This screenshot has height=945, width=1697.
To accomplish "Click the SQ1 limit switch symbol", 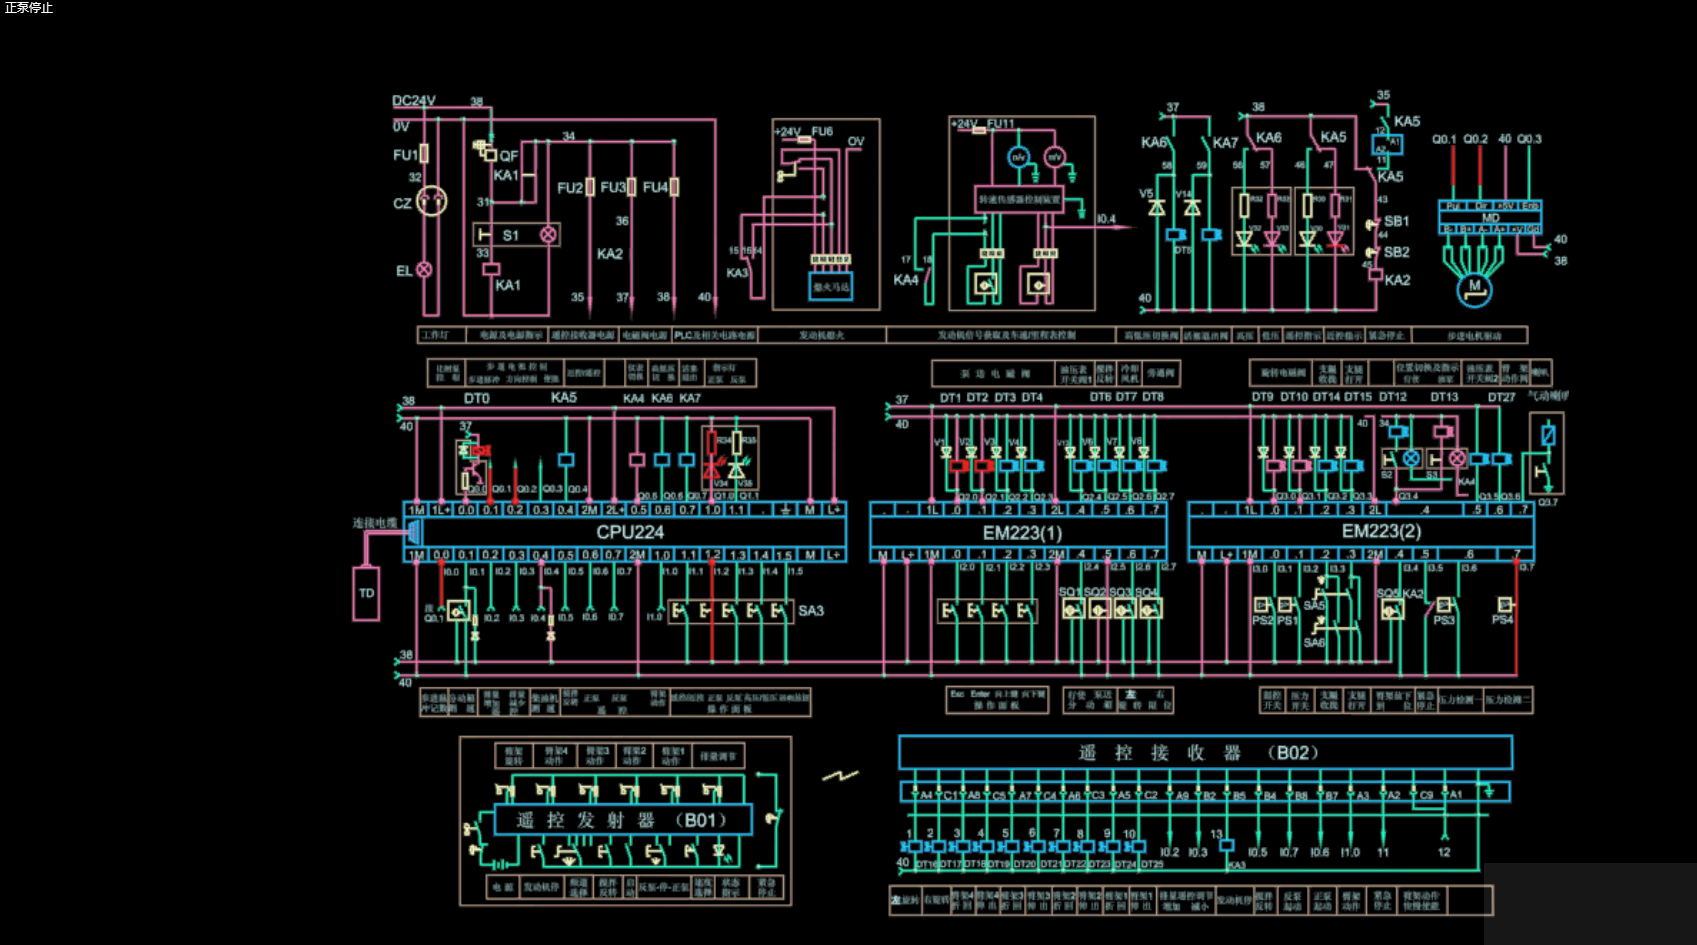I will [1073, 609].
